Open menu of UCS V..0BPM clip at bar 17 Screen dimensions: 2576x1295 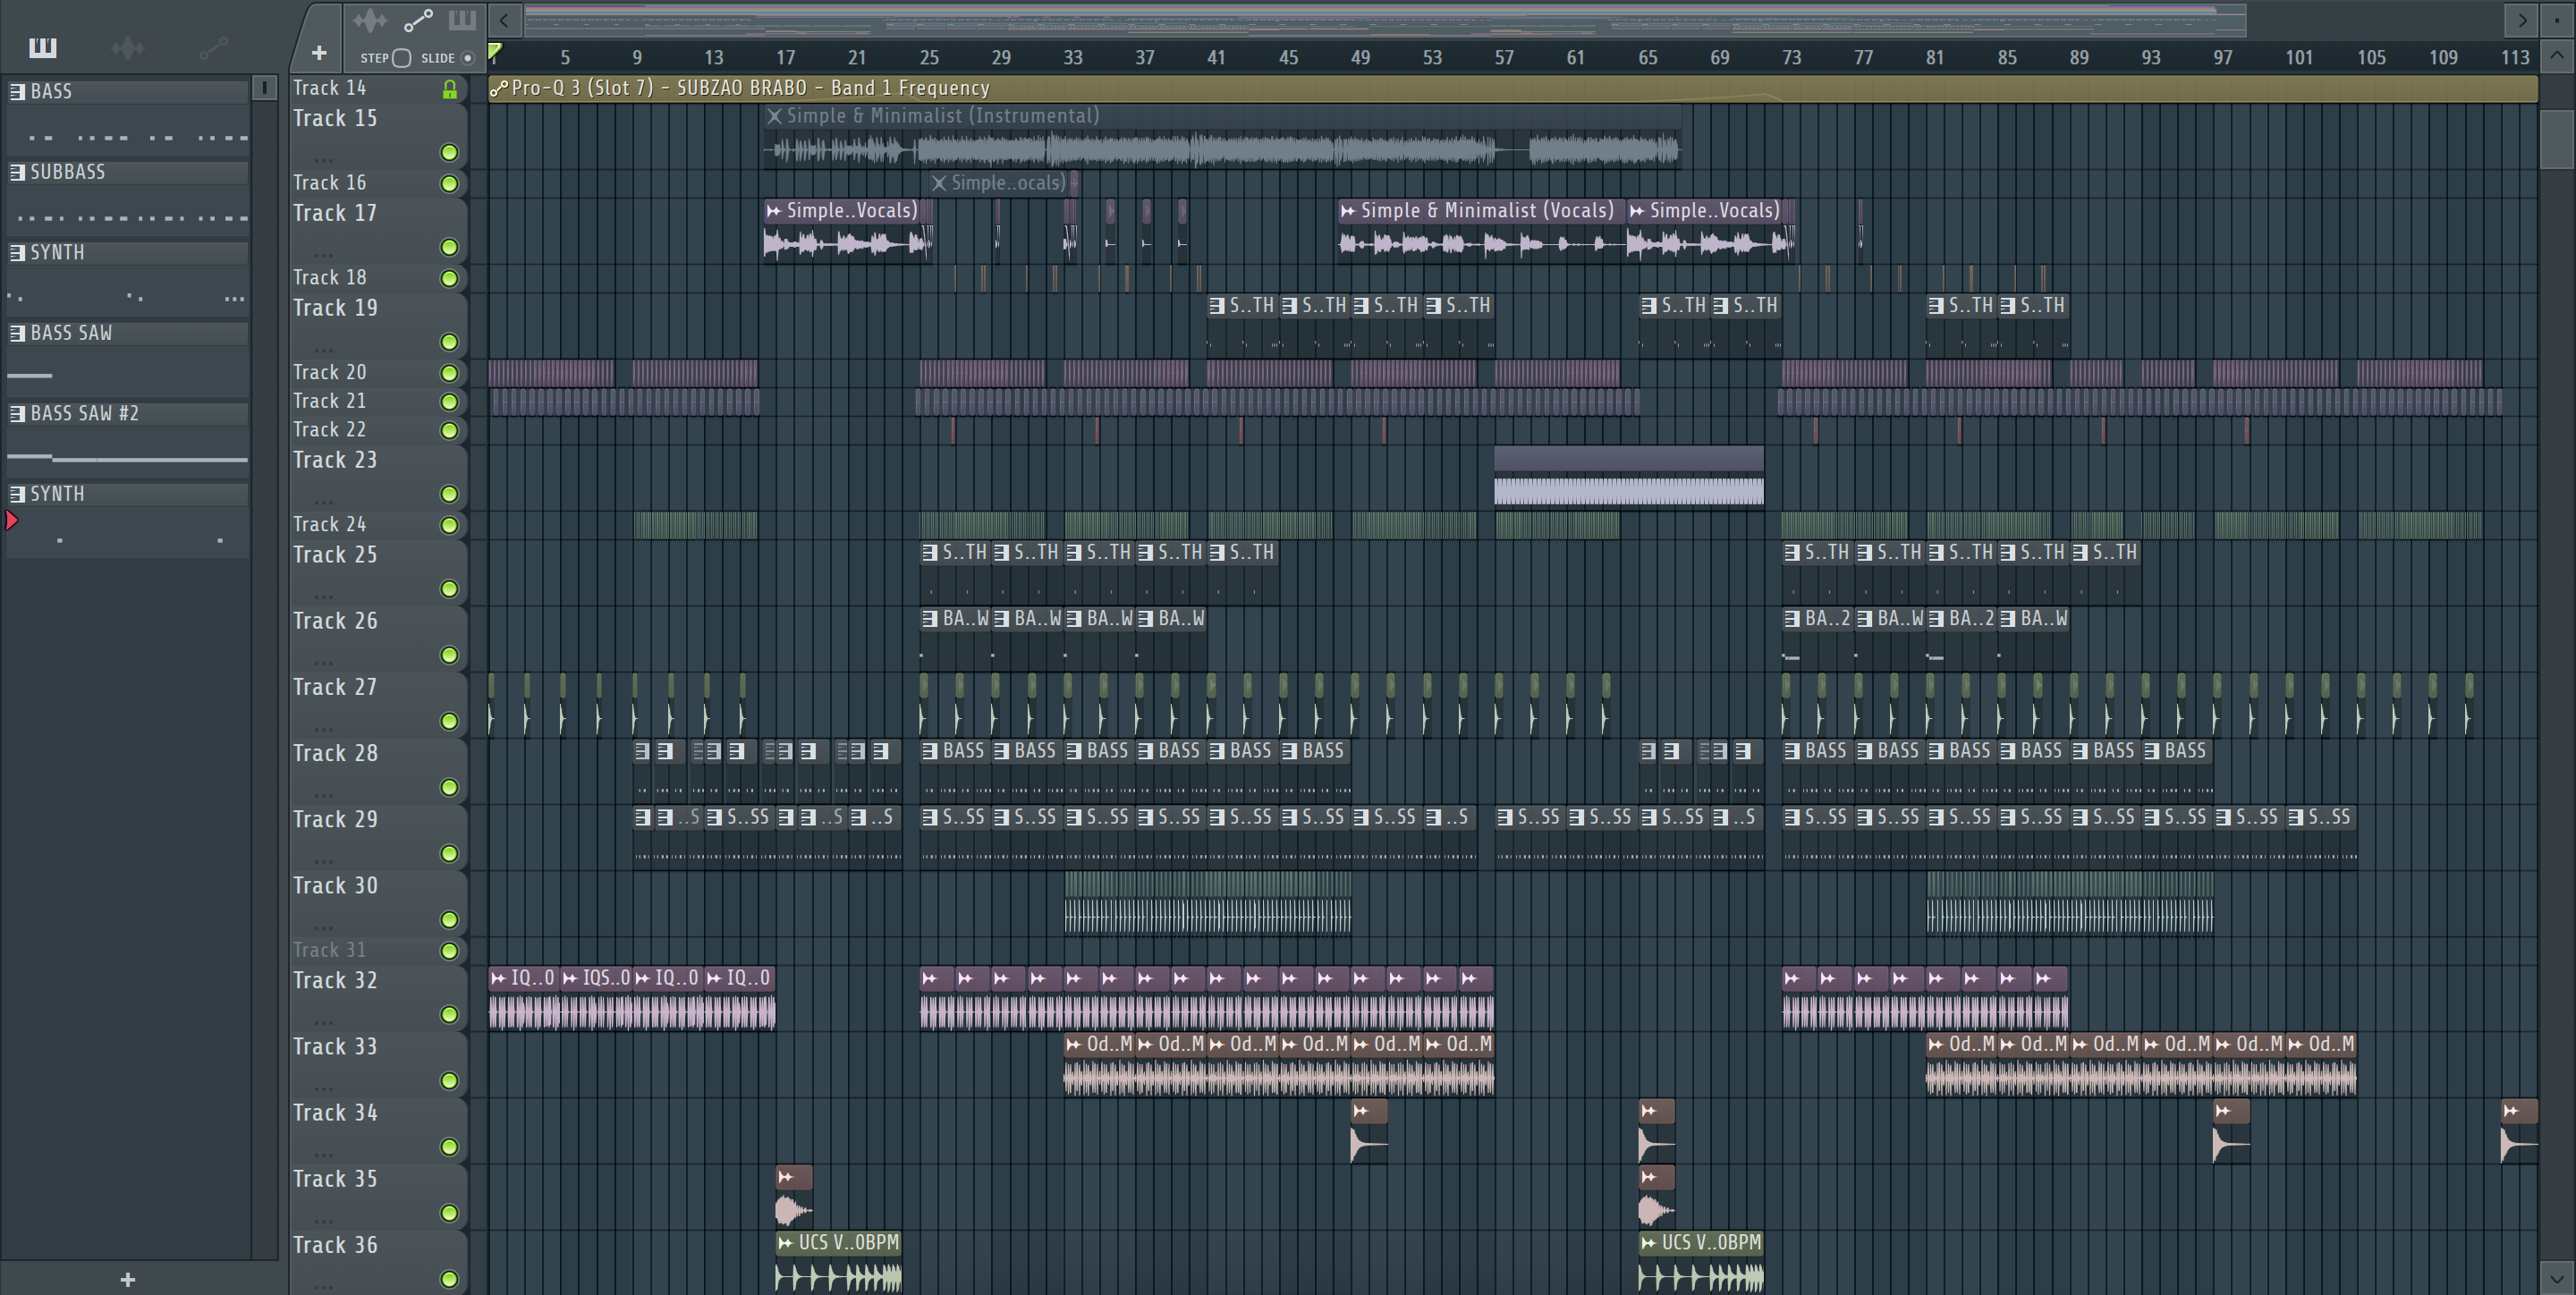[785, 1243]
